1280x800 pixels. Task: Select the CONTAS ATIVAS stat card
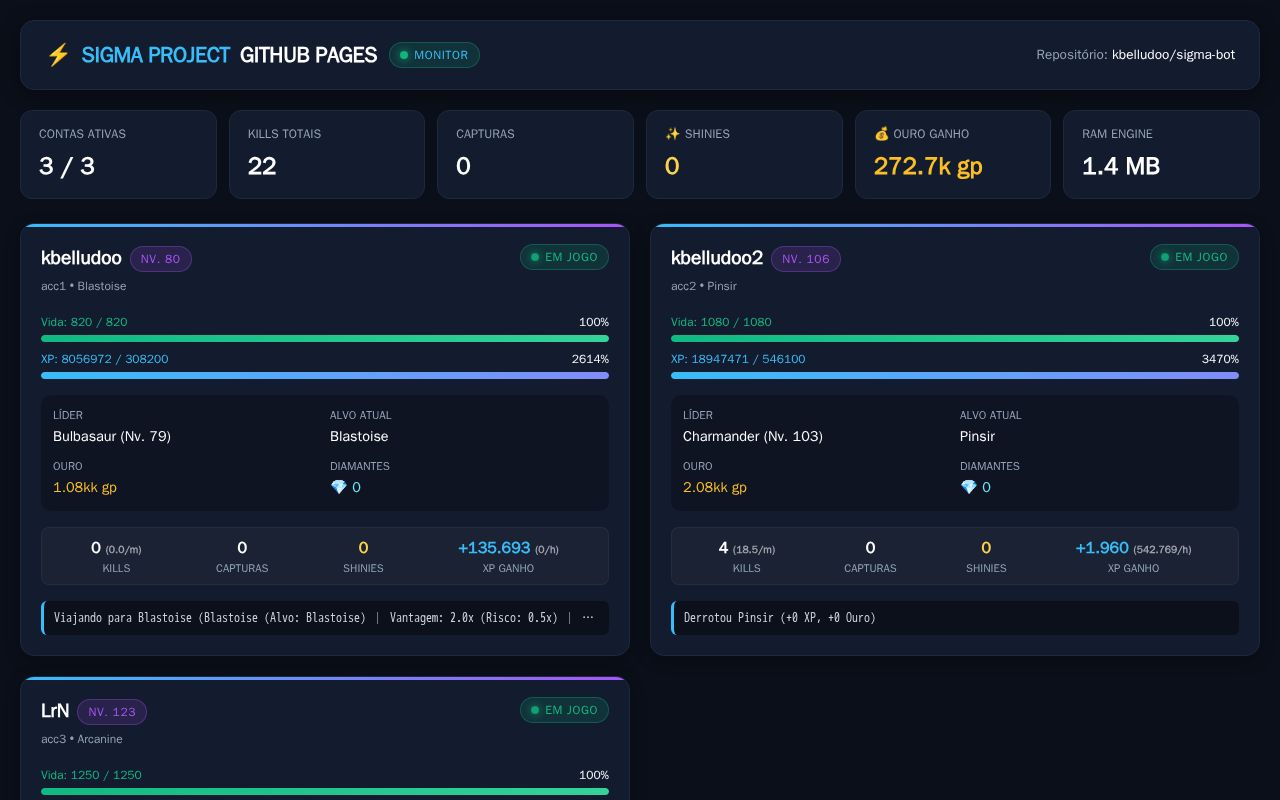point(118,154)
